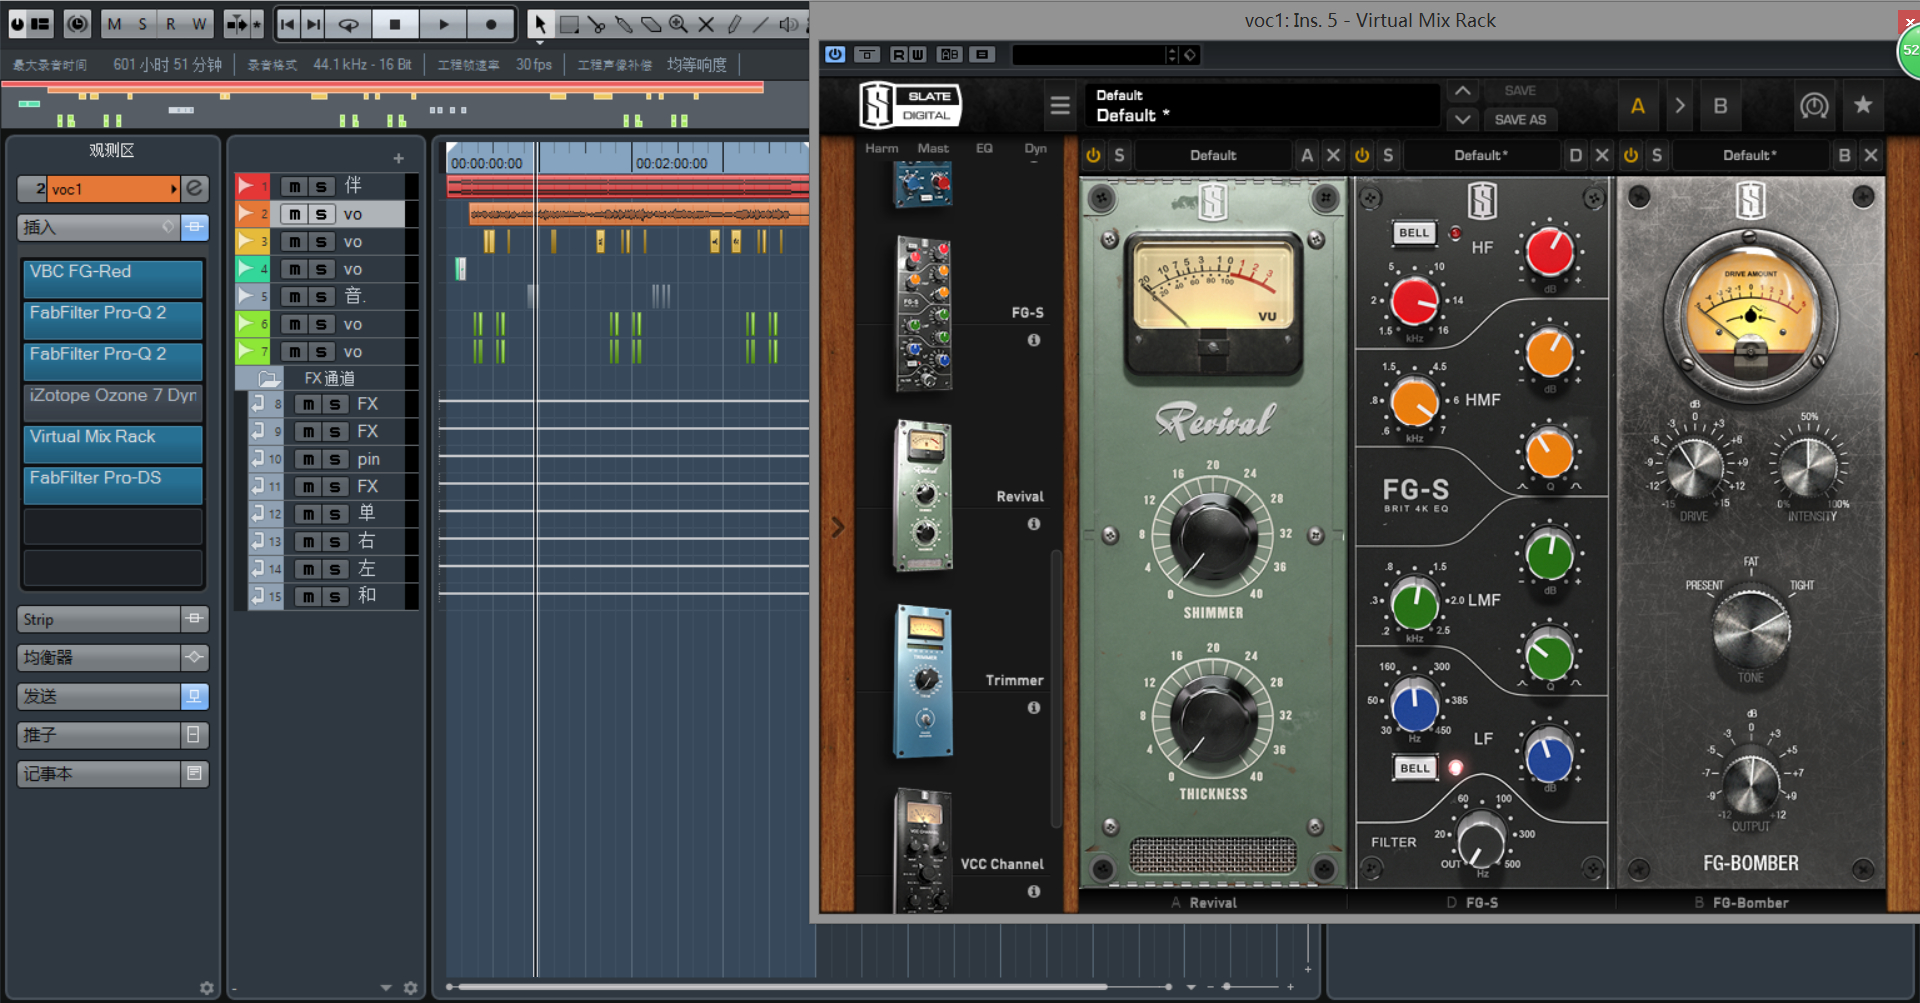
Task: Solo track 2 vo
Action: (320, 214)
